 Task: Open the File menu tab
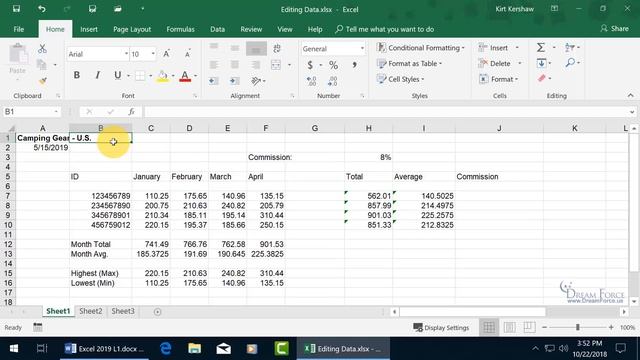[x=19, y=29]
